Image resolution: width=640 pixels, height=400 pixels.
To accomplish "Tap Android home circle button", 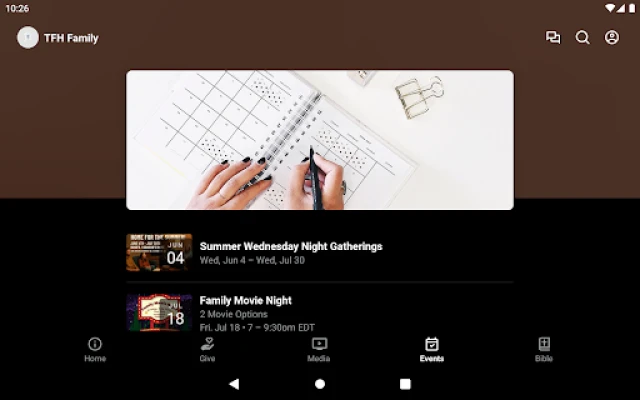I will click(320, 384).
